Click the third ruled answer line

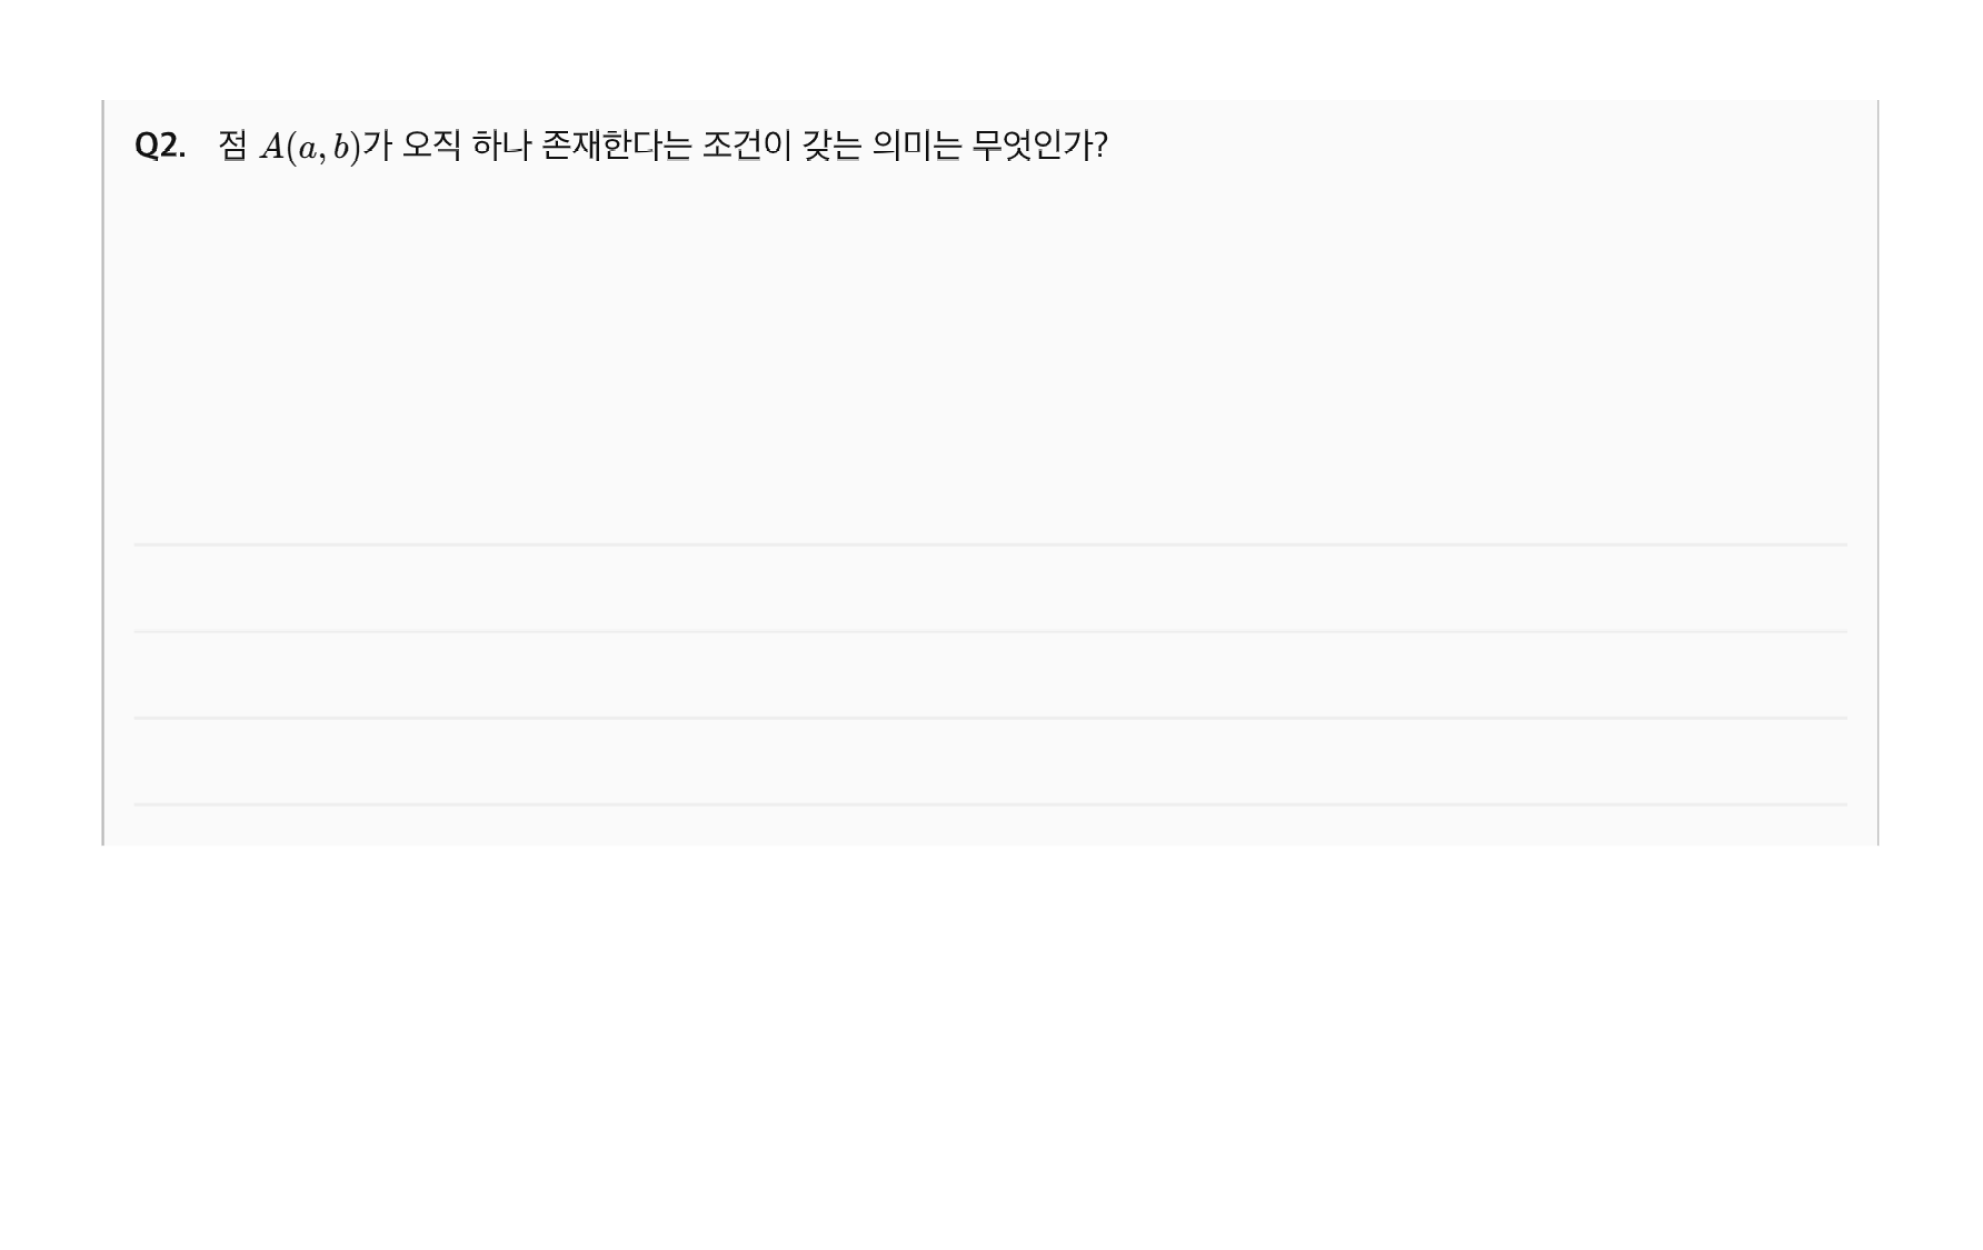click(x=990, y=718)
